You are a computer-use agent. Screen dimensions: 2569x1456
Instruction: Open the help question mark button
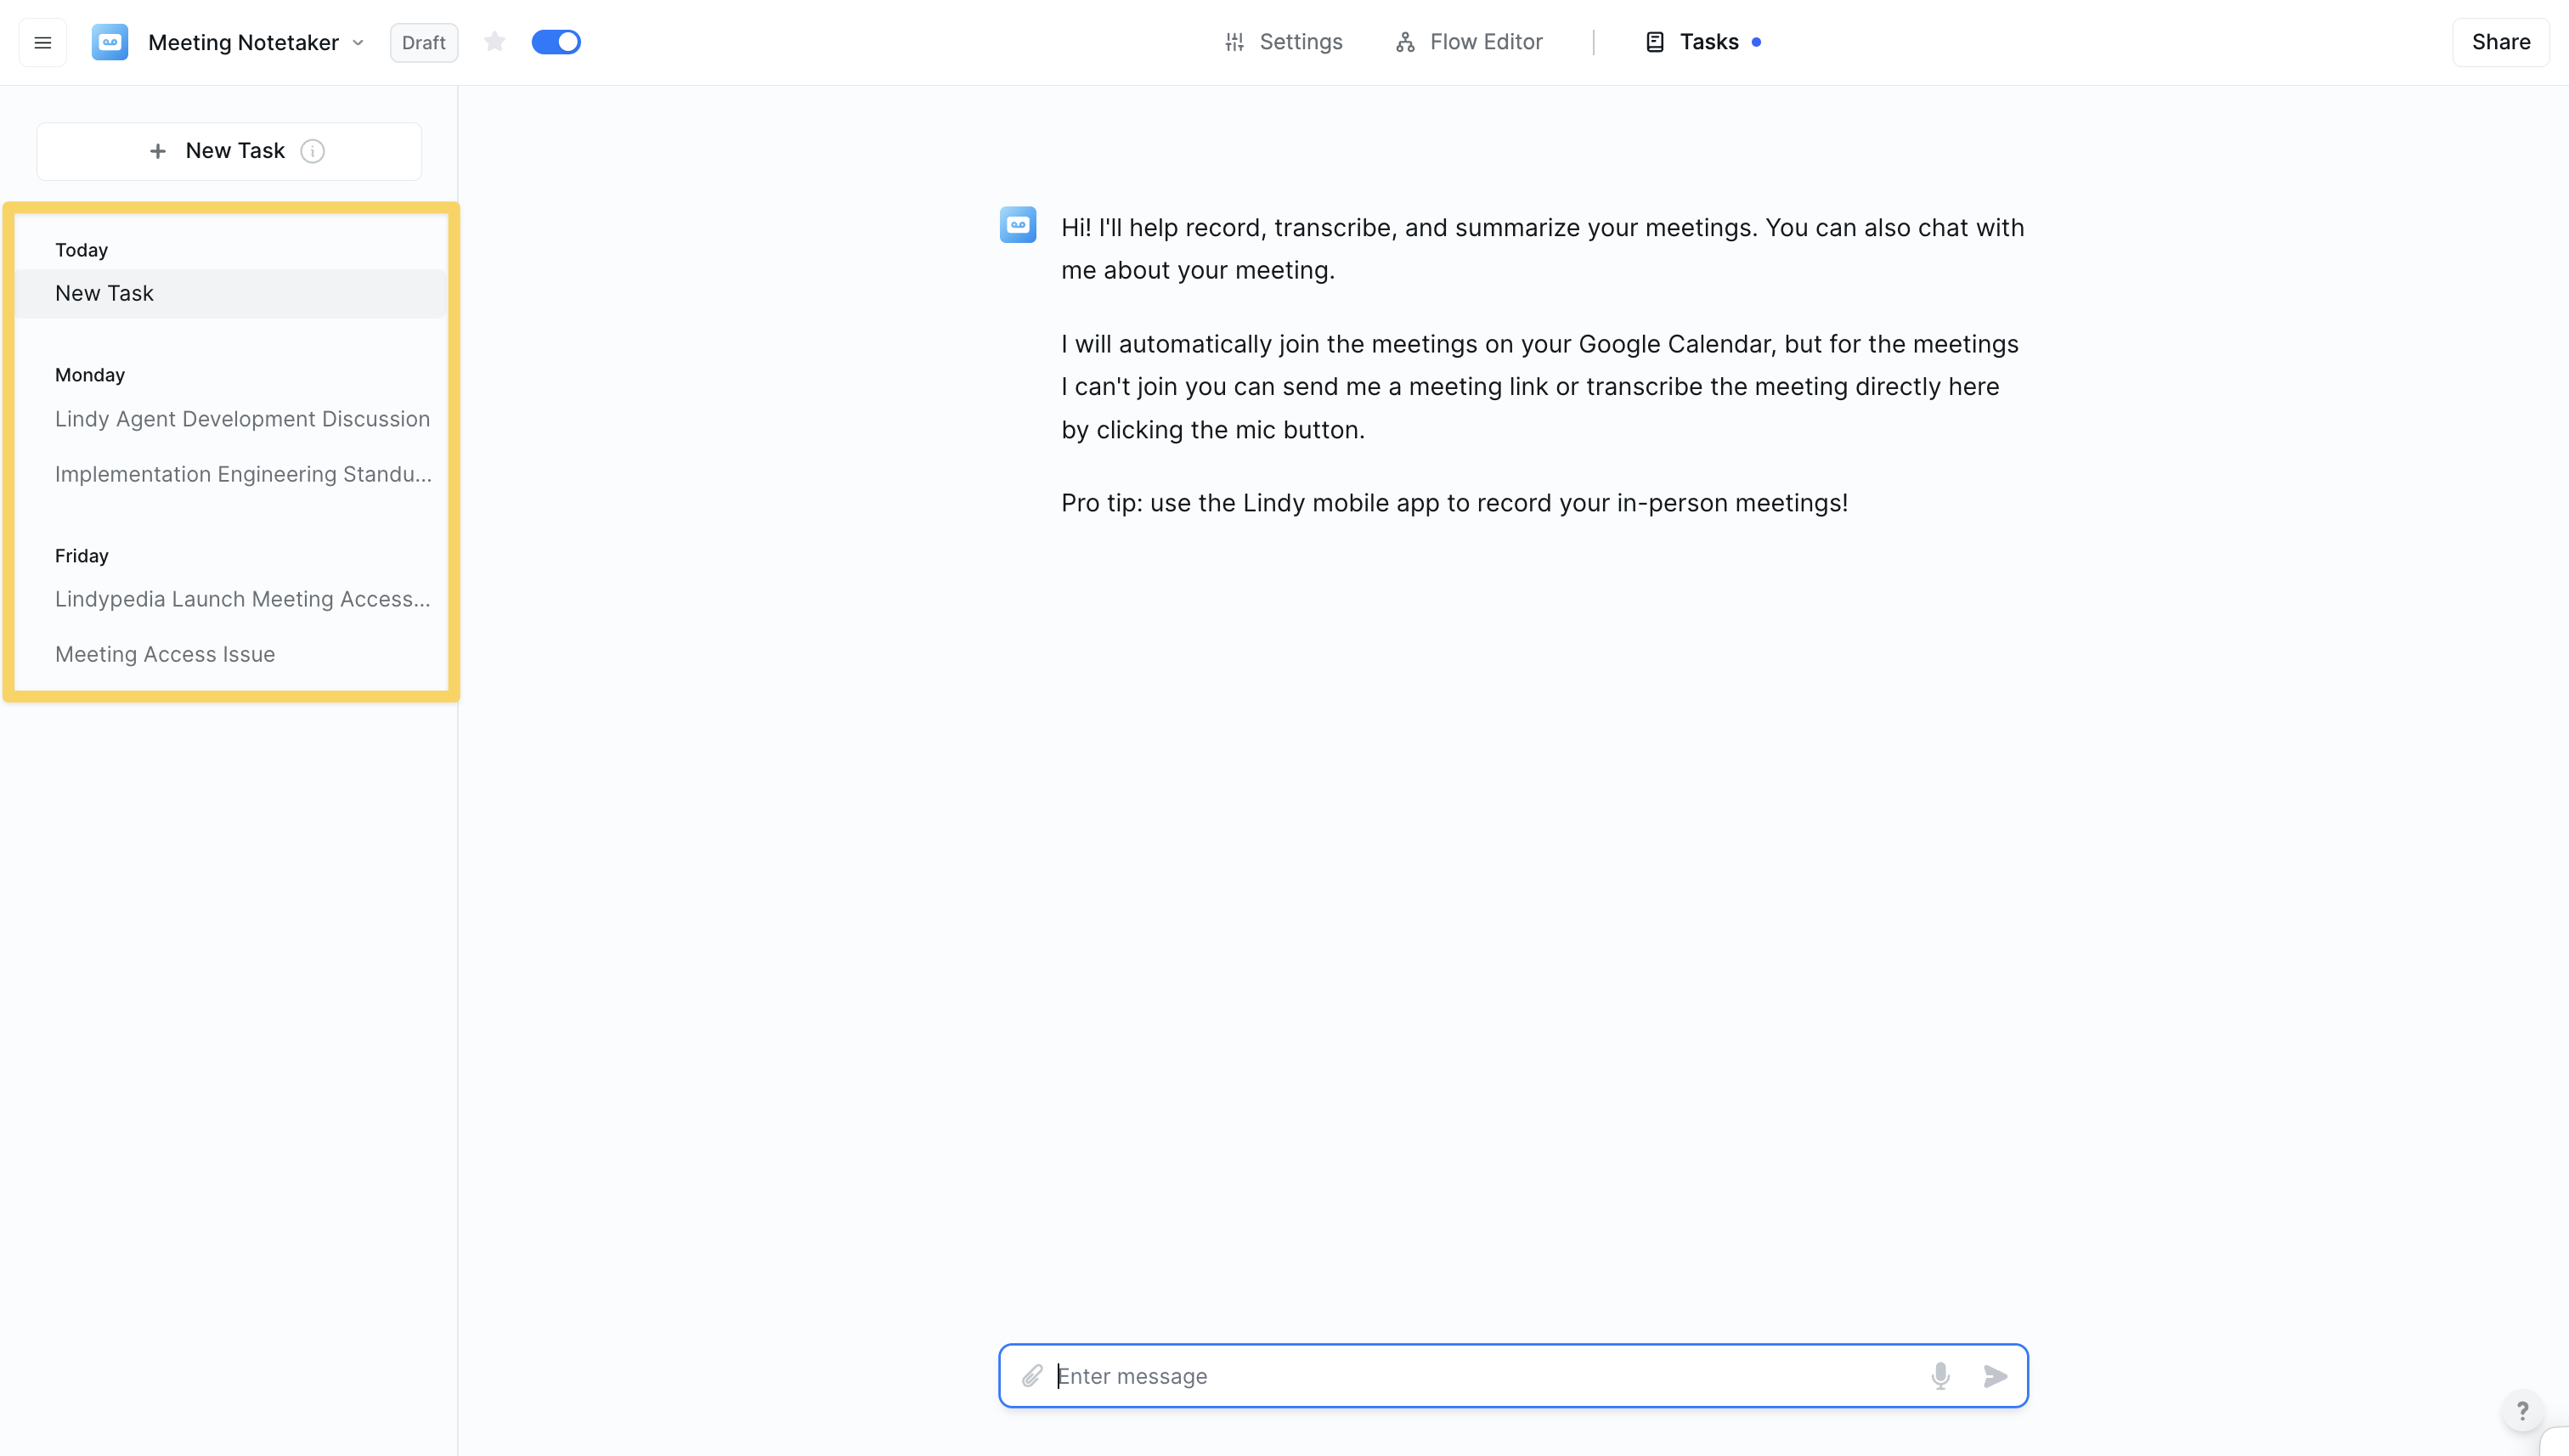(2522, 1411)
